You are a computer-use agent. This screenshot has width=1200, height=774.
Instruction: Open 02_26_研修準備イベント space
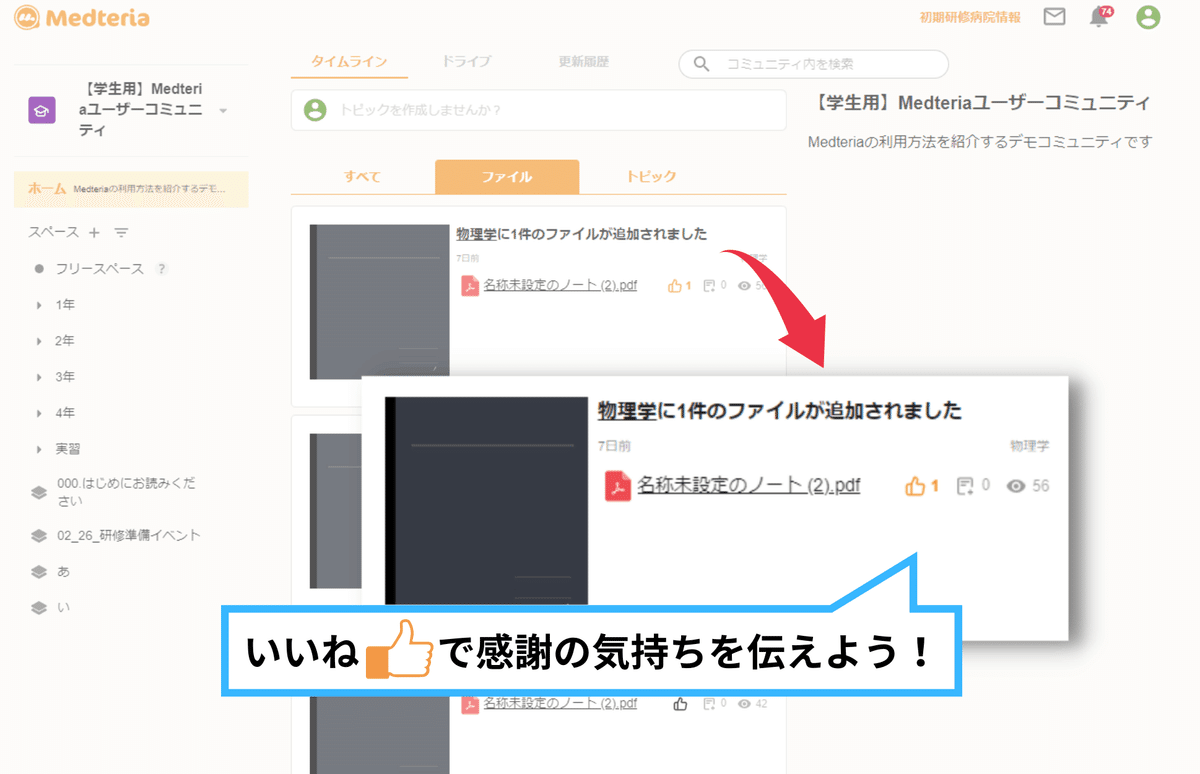(128, 535)
